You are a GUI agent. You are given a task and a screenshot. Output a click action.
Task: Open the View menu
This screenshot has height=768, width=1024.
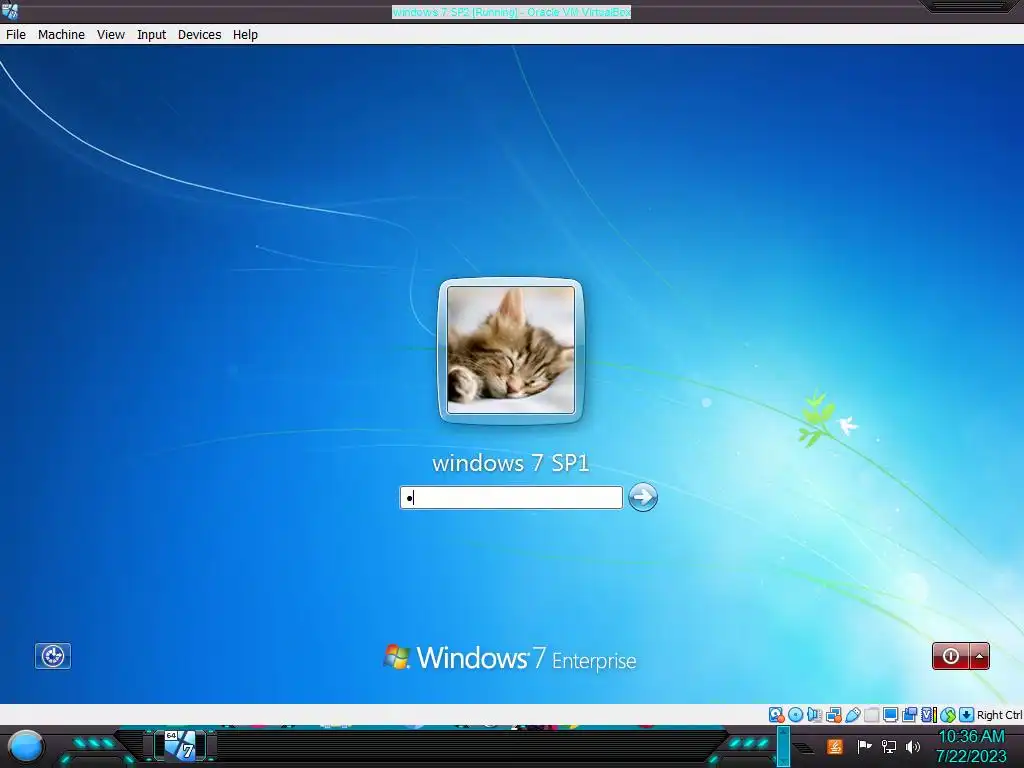(x=111, y=35)
